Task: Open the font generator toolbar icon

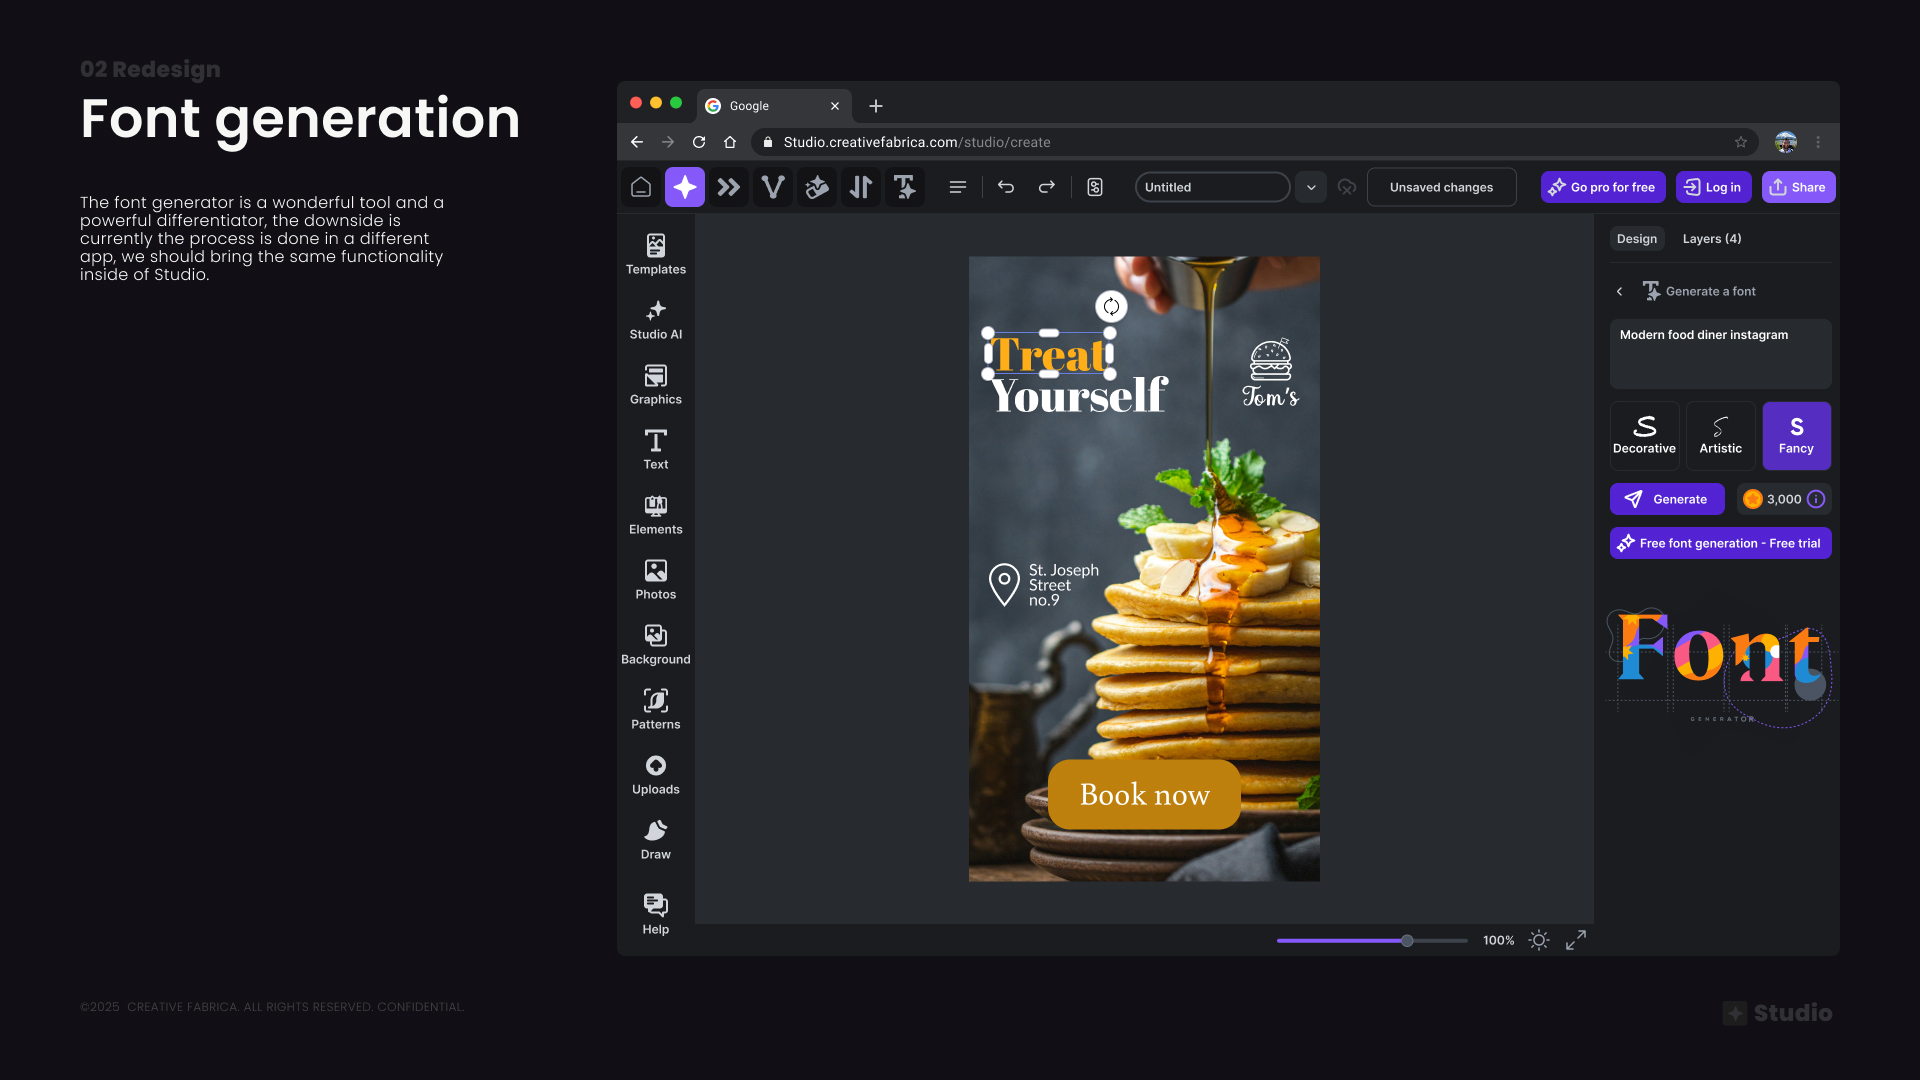Action: coord(904,187)
